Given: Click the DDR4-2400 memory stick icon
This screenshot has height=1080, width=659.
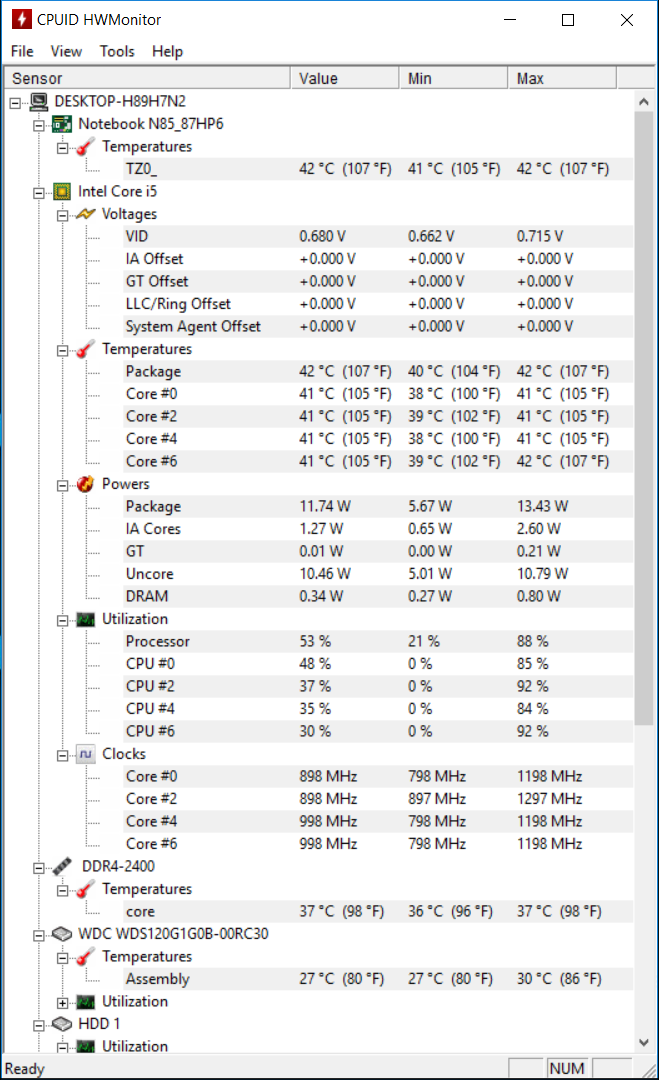Looking at the screenshot, I should (62, 866).
